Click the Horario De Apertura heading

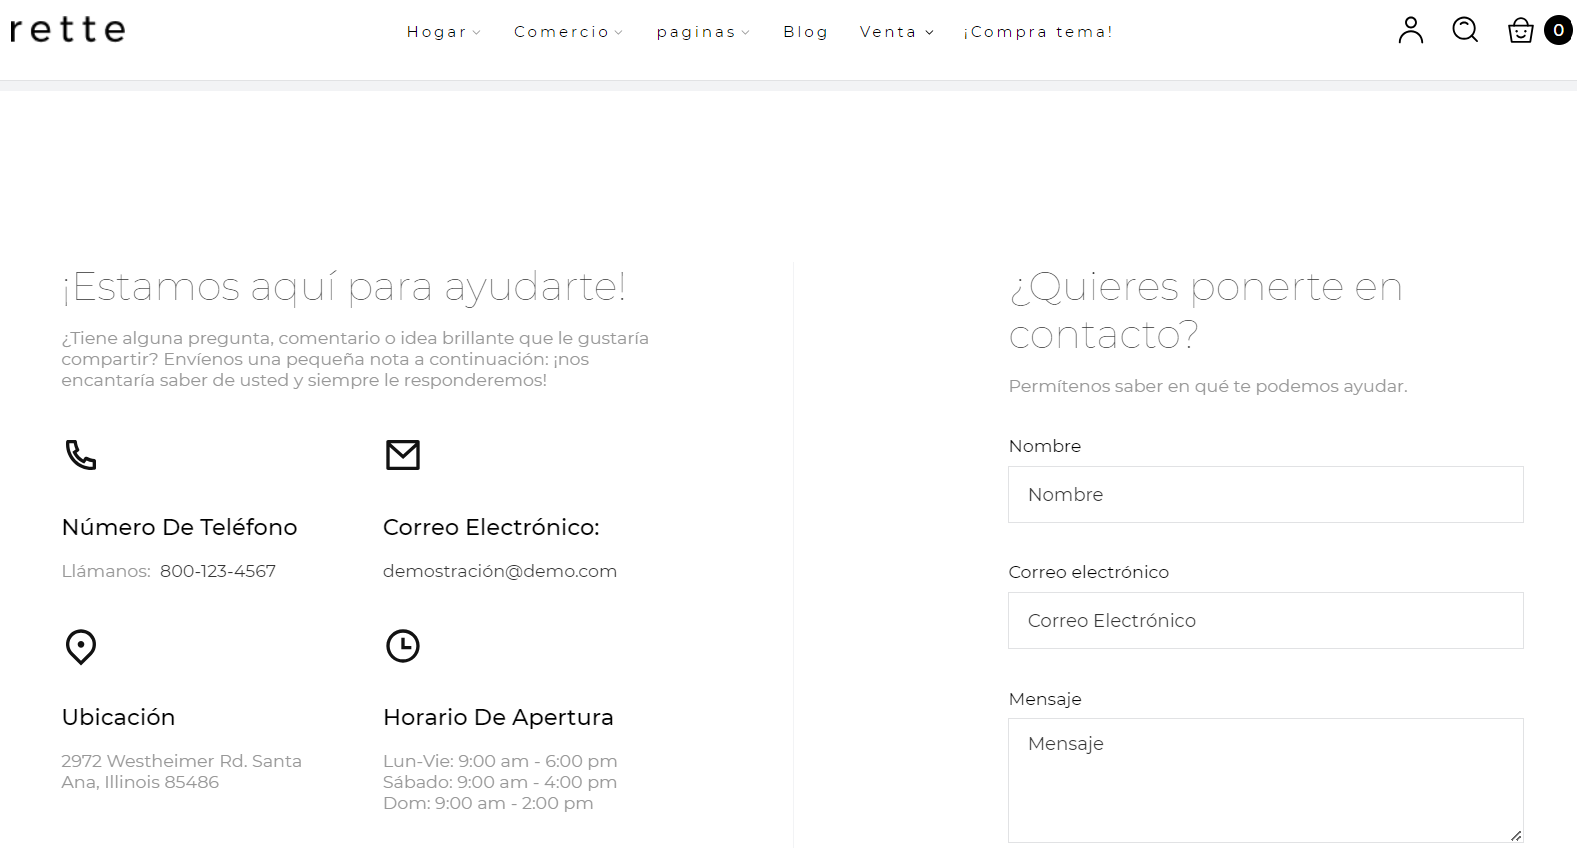tap(498, 717)
